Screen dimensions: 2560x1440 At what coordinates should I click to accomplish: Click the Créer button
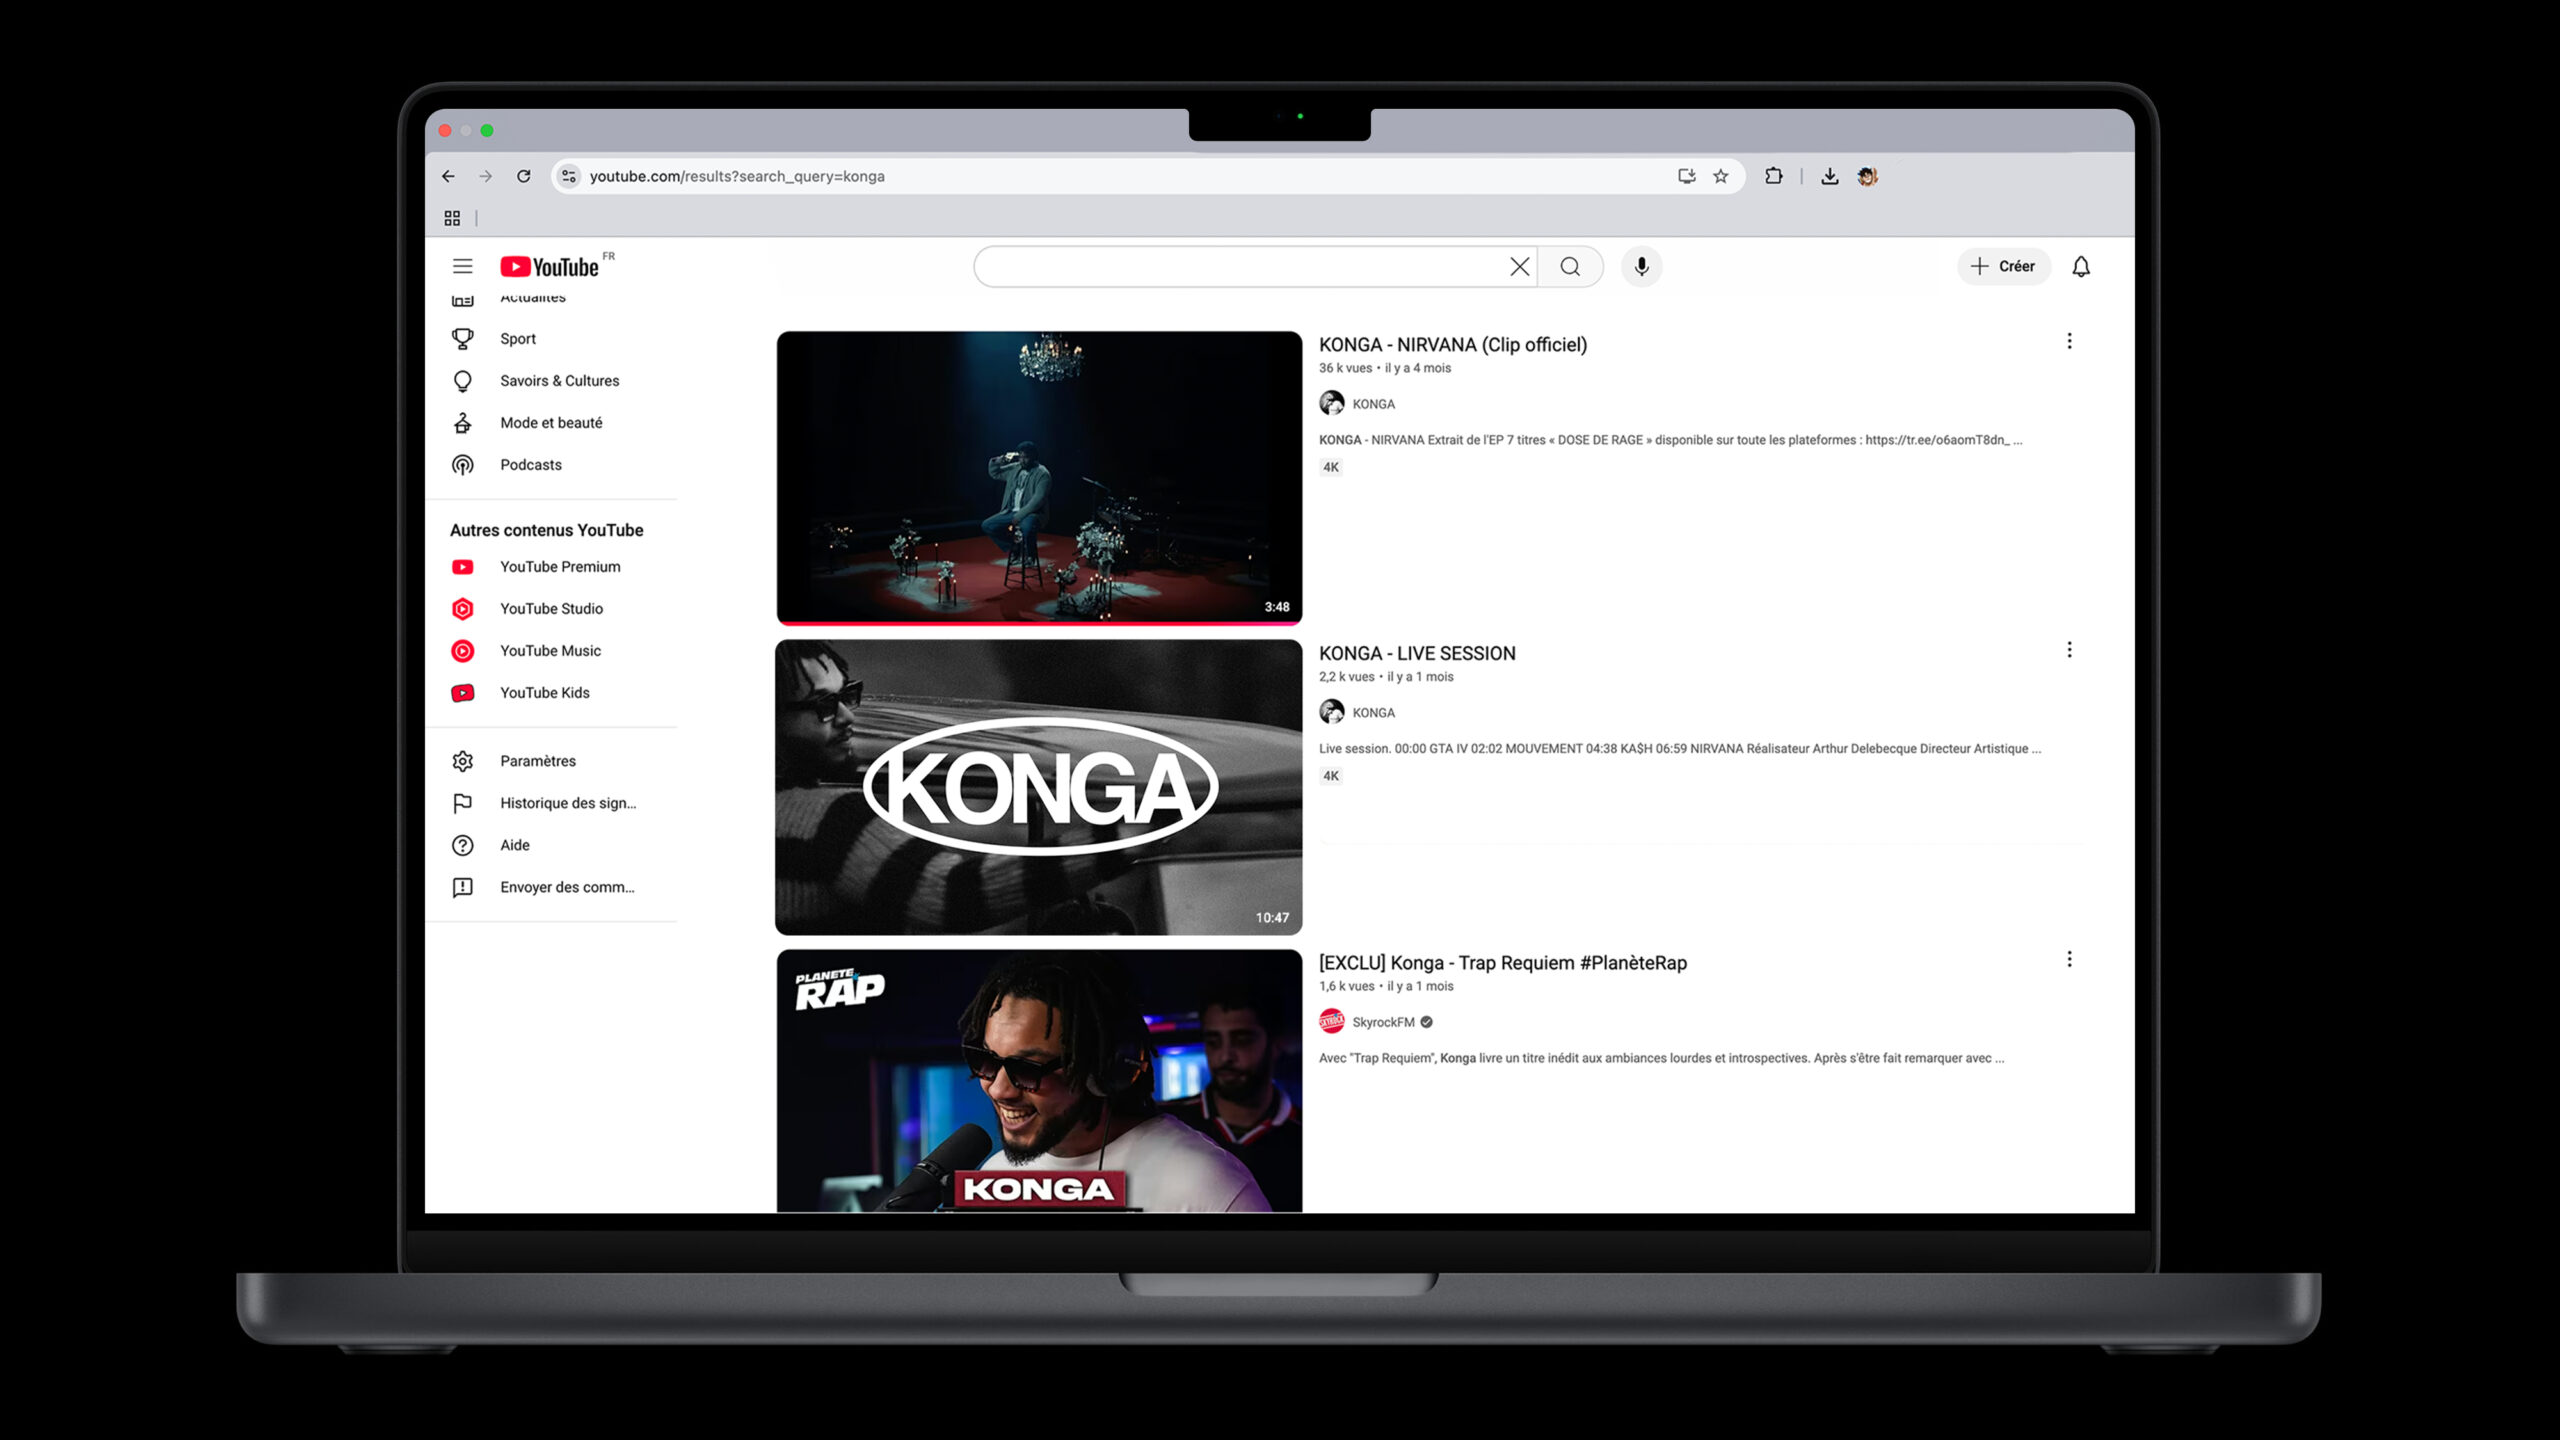2003,266
